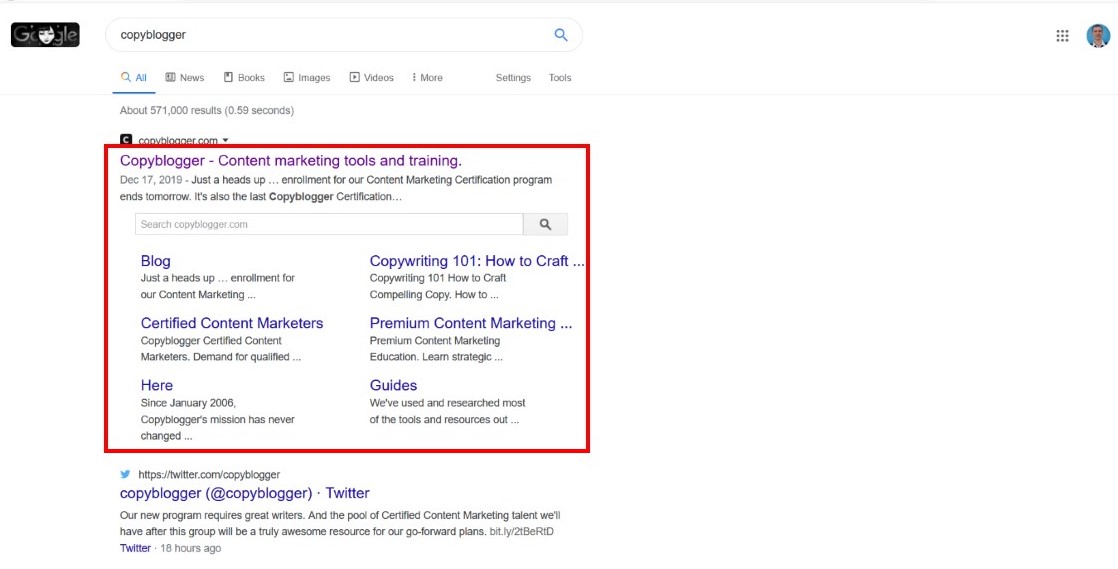The width and height of the screenshot is (1118, 569).
Task: Click the sitelinks search magnifier button
Action: point(545,225)
